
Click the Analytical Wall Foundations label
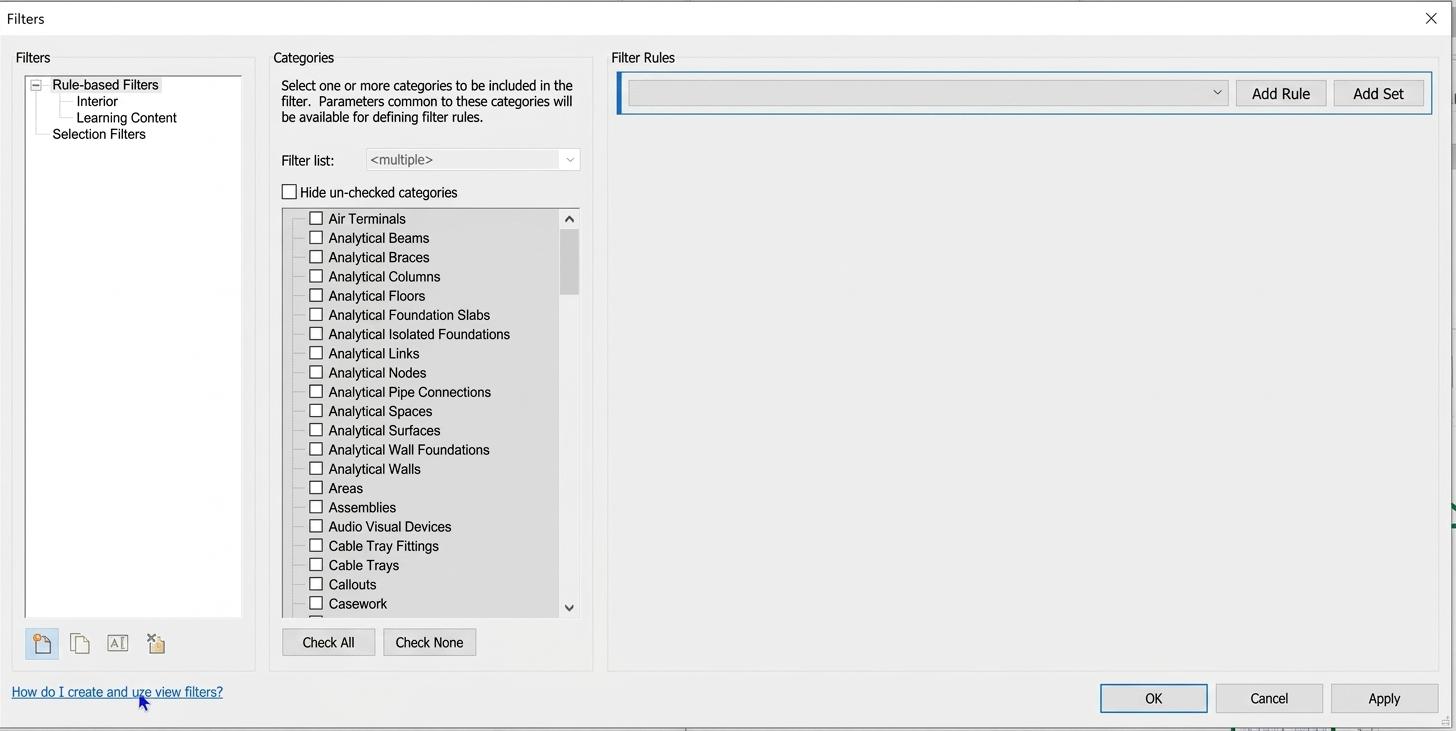[x=409, y=449]
